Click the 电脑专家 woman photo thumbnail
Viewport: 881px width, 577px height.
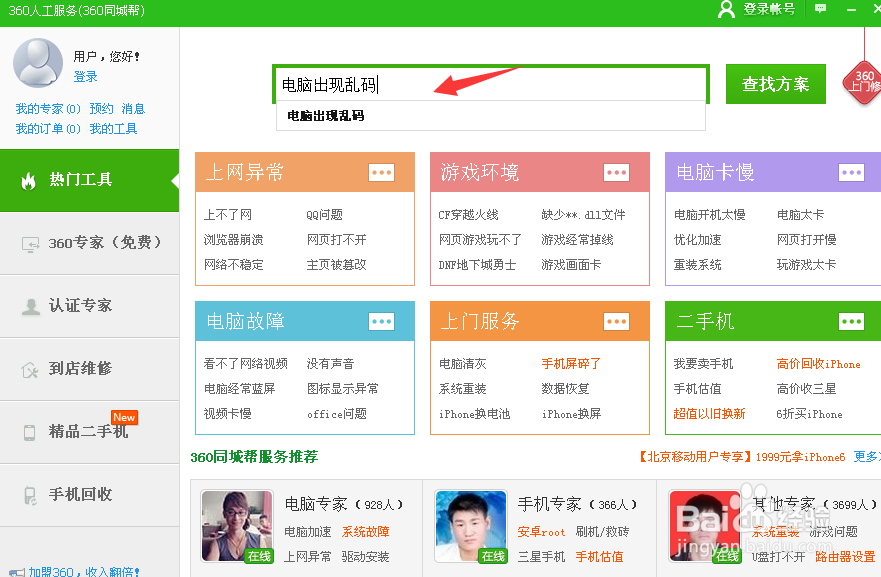point(237,526)
